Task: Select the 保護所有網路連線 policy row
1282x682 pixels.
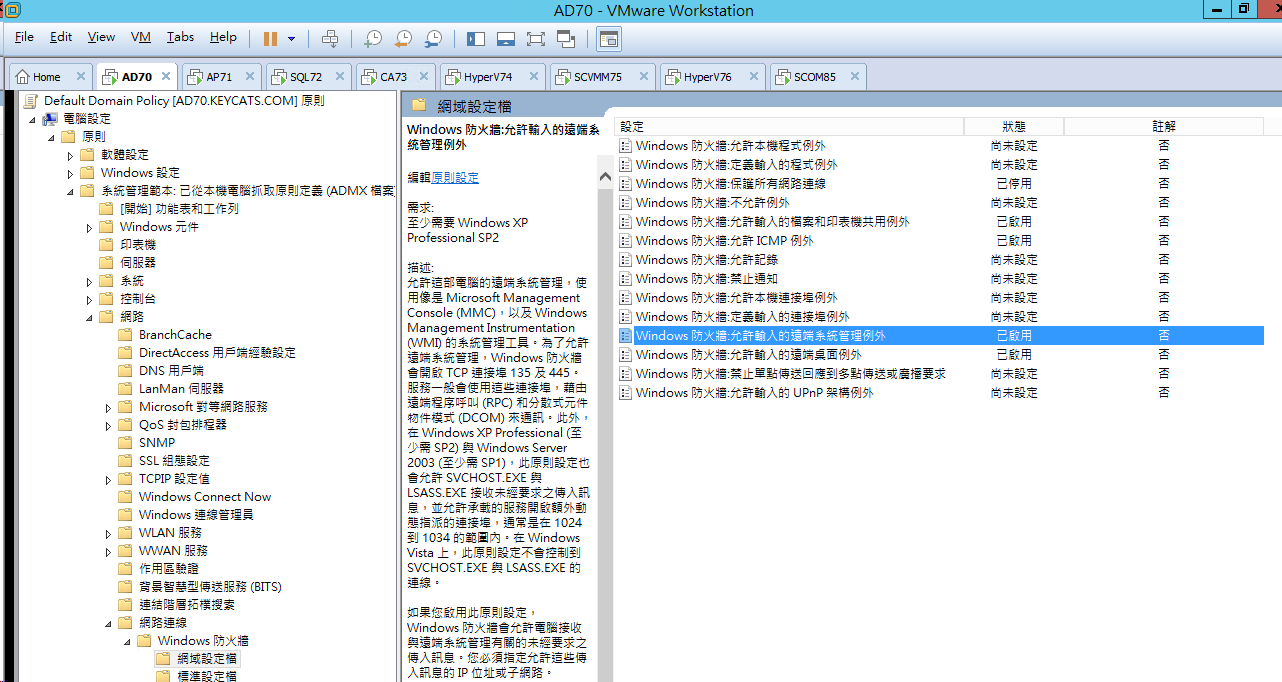Action: coord(940,184)
